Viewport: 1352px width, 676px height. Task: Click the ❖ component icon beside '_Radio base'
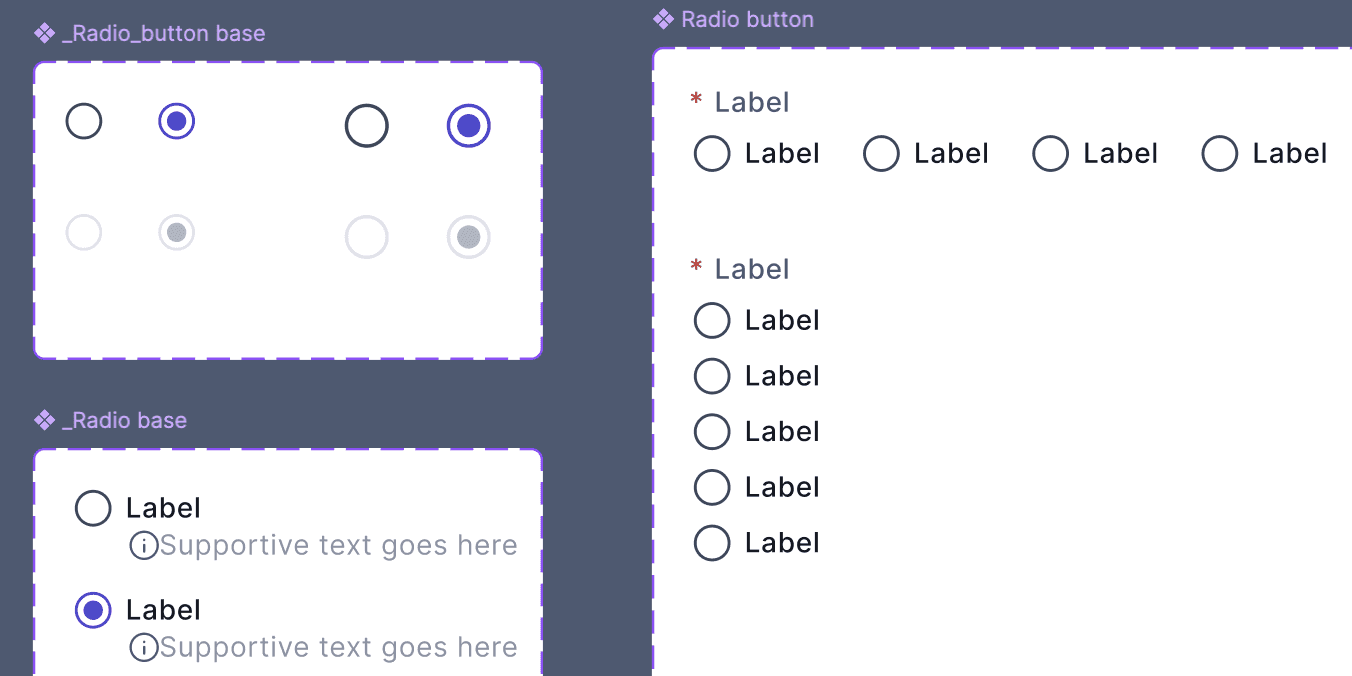point(44,420)
